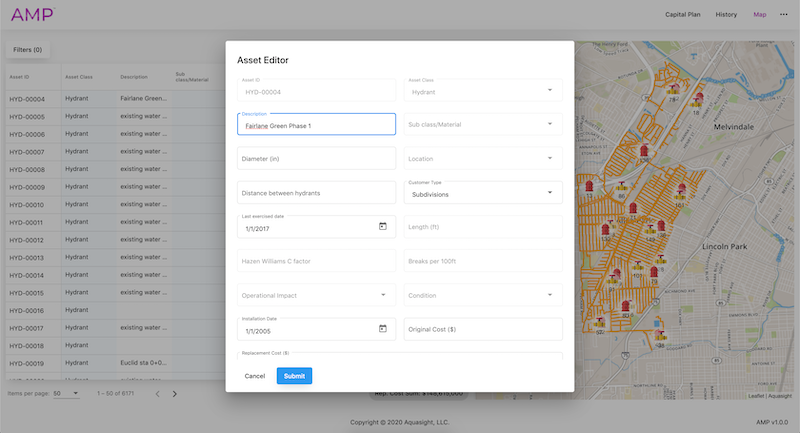800x433 pixels.
Task: Focus the Diameter (in) field
Action: pos(316,159)
